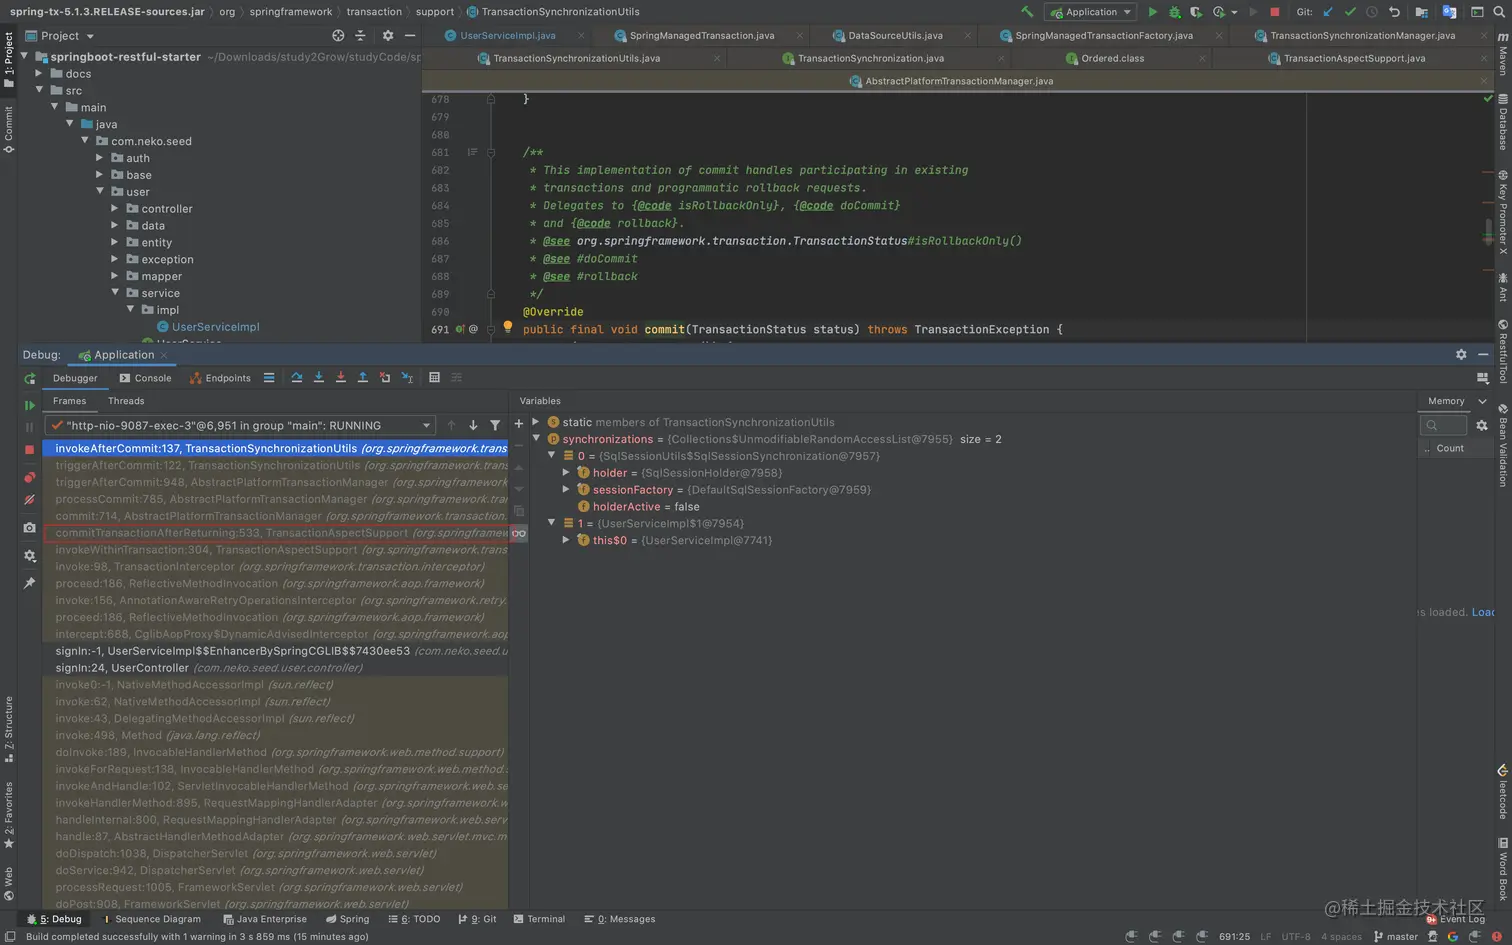Open the Project Structure icon
Viewport: 1512px width, 945px height.
1421,12
